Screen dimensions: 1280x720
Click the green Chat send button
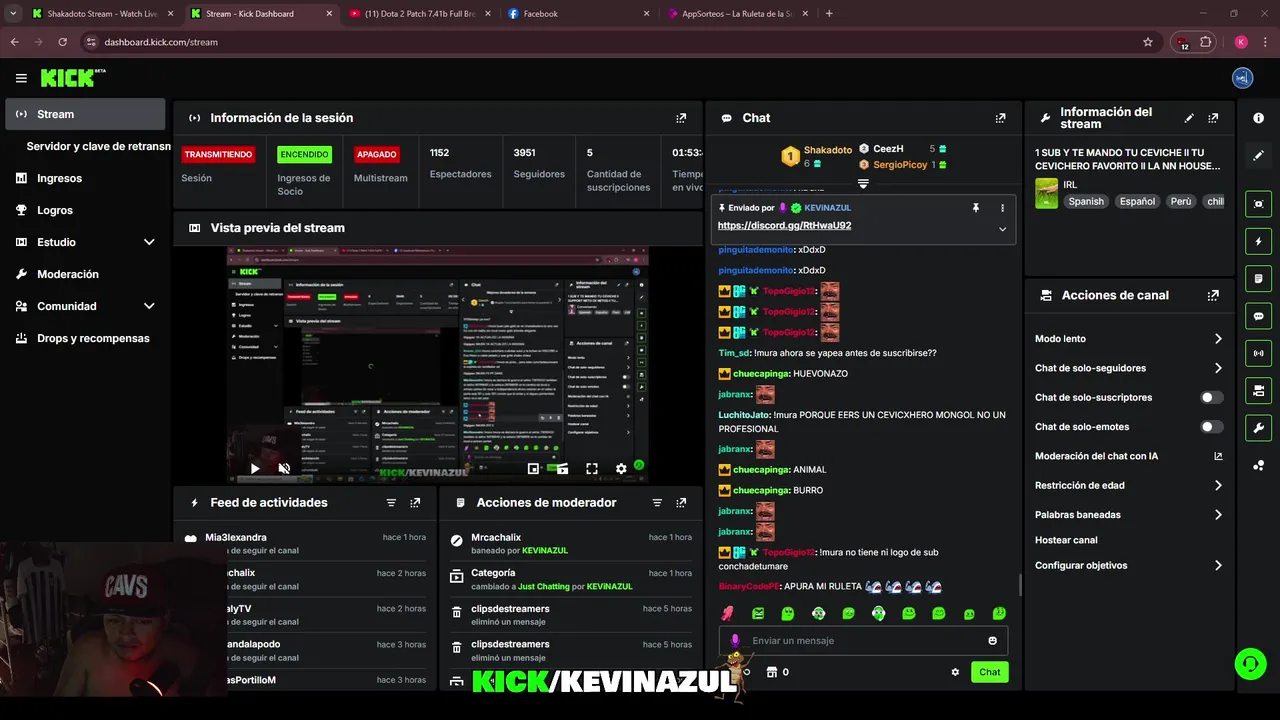989,672
